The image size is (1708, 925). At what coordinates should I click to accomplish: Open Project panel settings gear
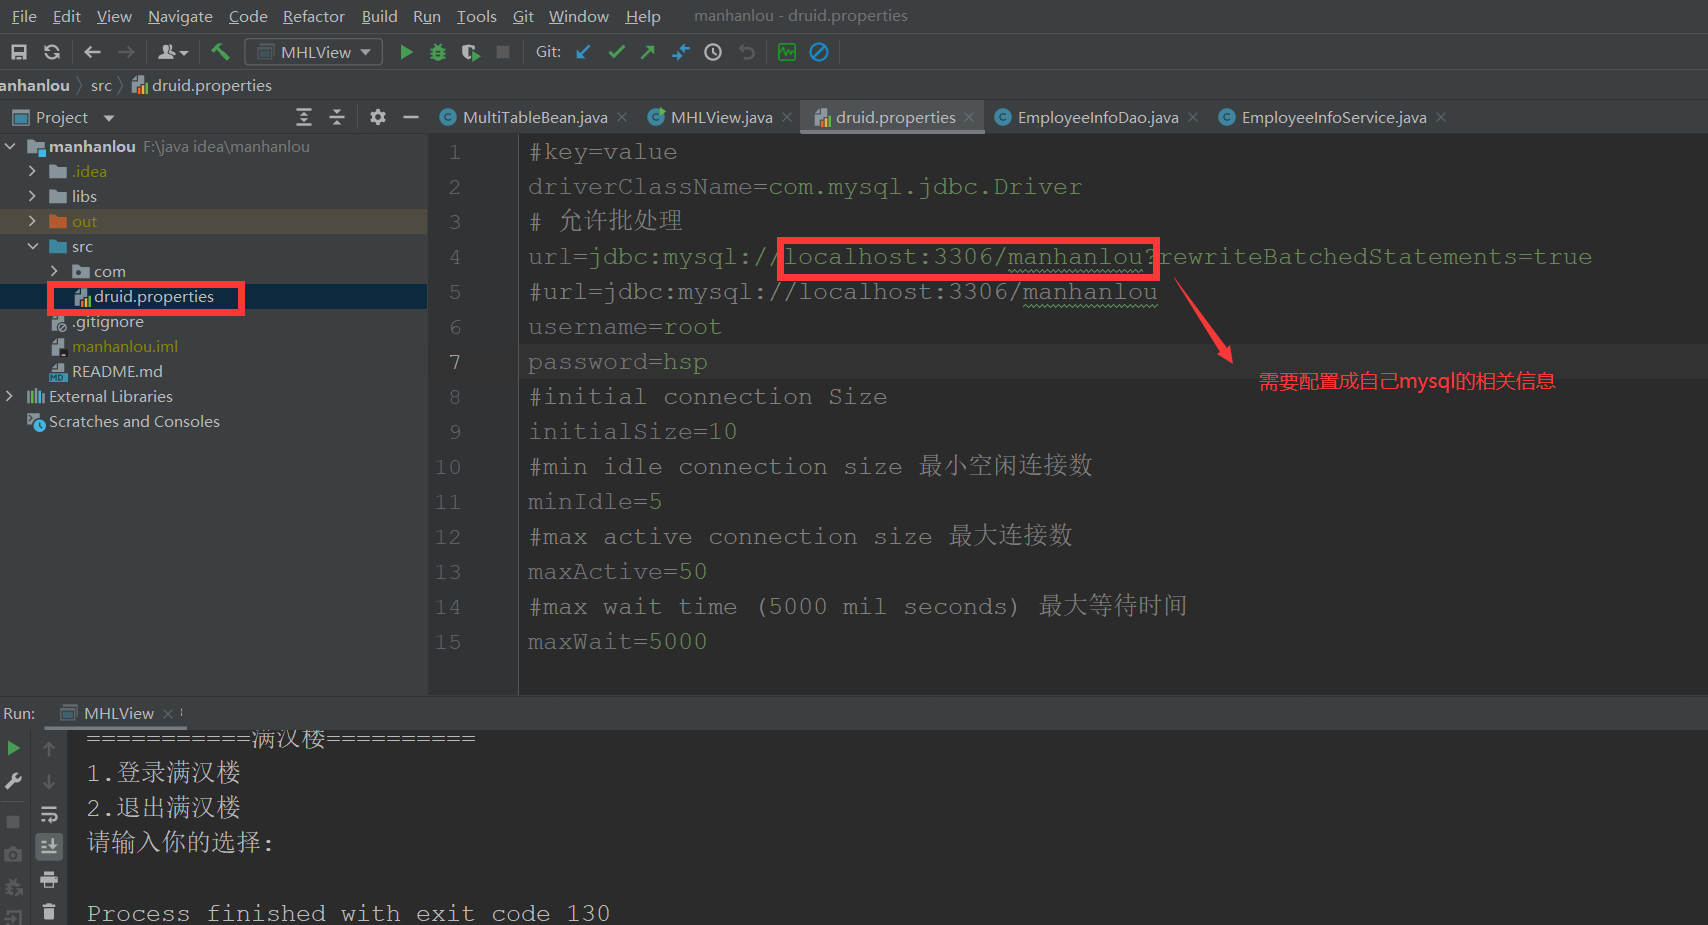377,117
